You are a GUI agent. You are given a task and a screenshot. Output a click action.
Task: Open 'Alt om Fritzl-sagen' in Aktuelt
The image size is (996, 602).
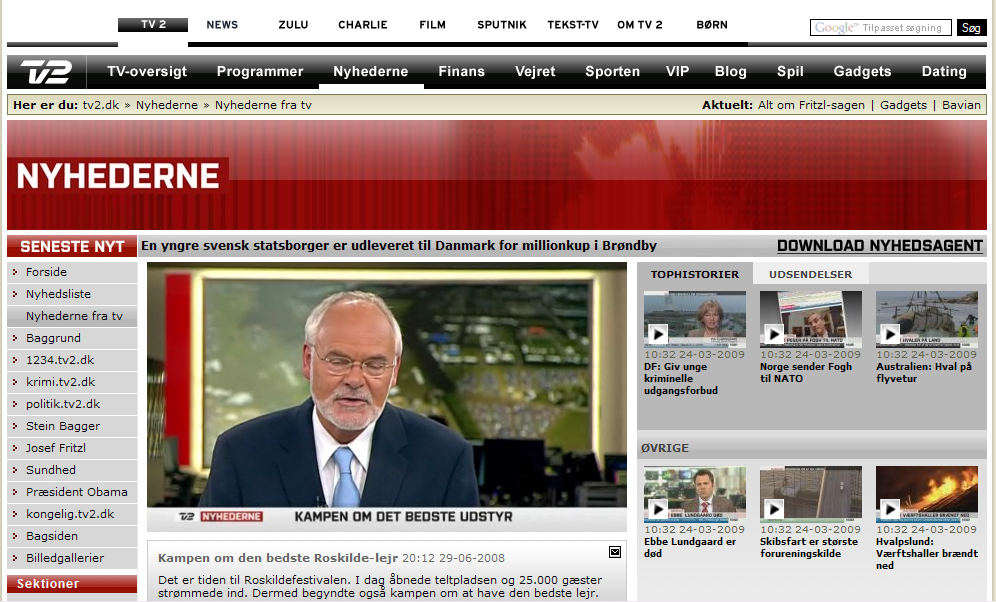(811, 105)
